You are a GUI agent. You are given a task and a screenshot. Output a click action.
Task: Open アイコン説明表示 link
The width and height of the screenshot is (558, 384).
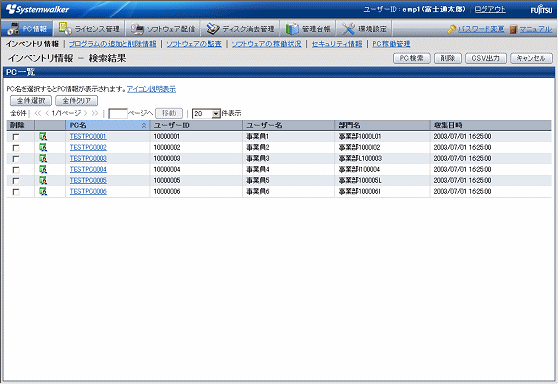pyautogui.click(x=151, y=89)
